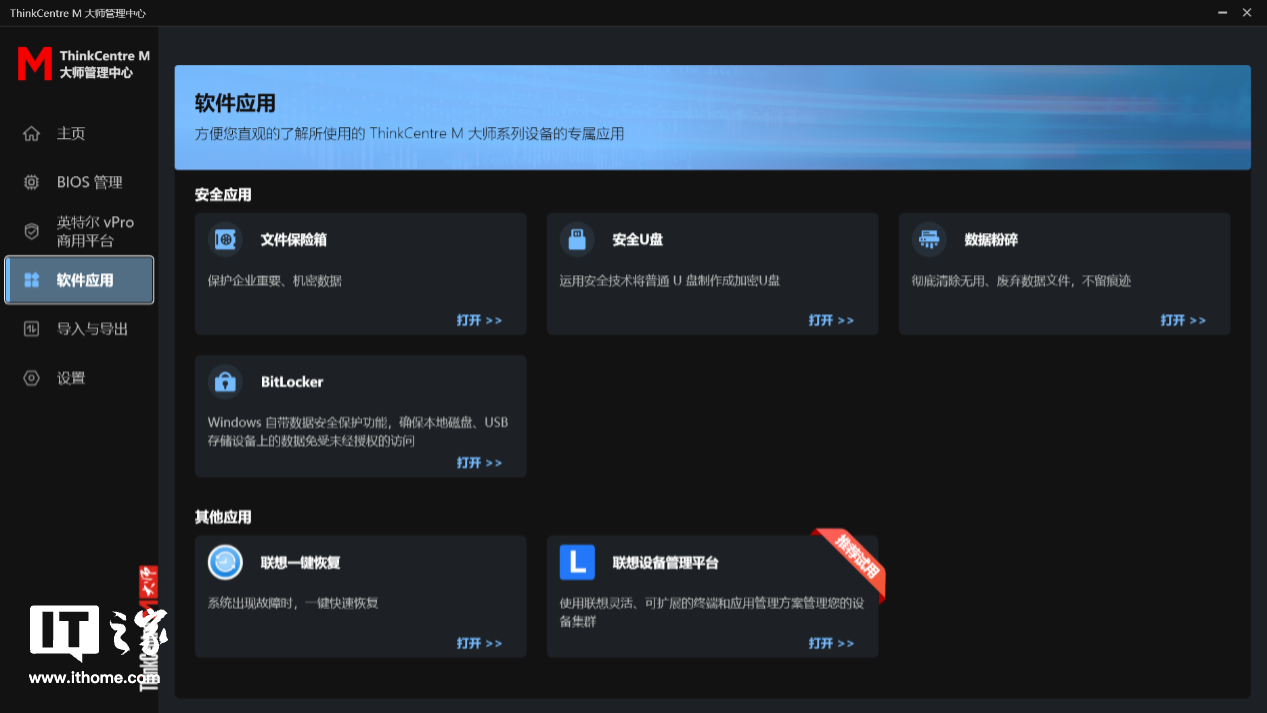Click the ThinkCentre M red logo
This screenshot has height=713, width=1267.
34,64
